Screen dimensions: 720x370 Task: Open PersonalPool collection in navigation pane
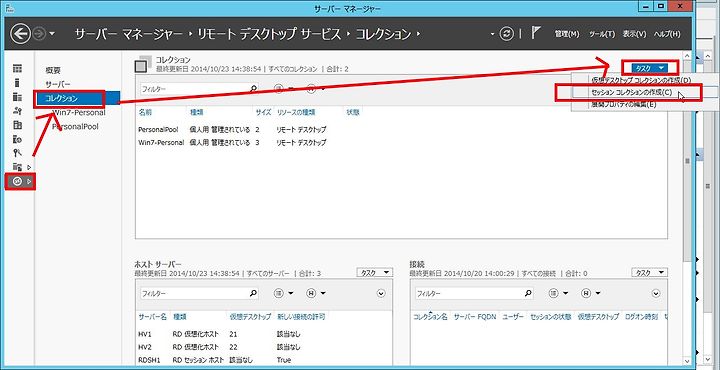pos(75,126)
